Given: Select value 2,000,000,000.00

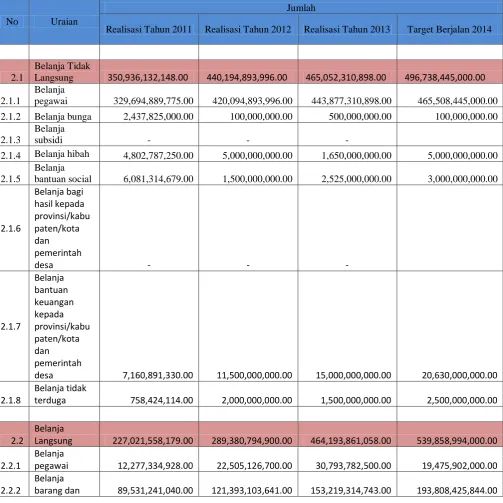Looking at the screenshot, I should tap(257, 400).
